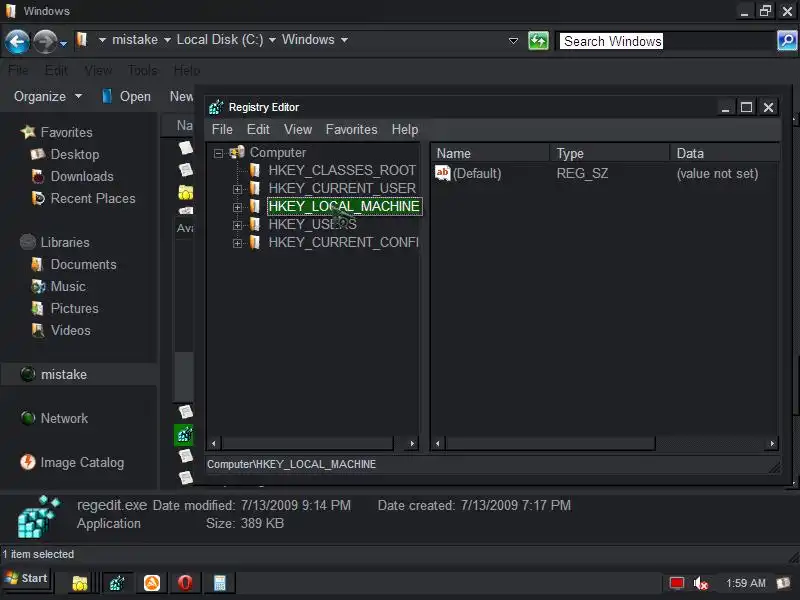
Task: Open Recent Places in Favorites
Action: pyautogui.click(x=92, y=198)
